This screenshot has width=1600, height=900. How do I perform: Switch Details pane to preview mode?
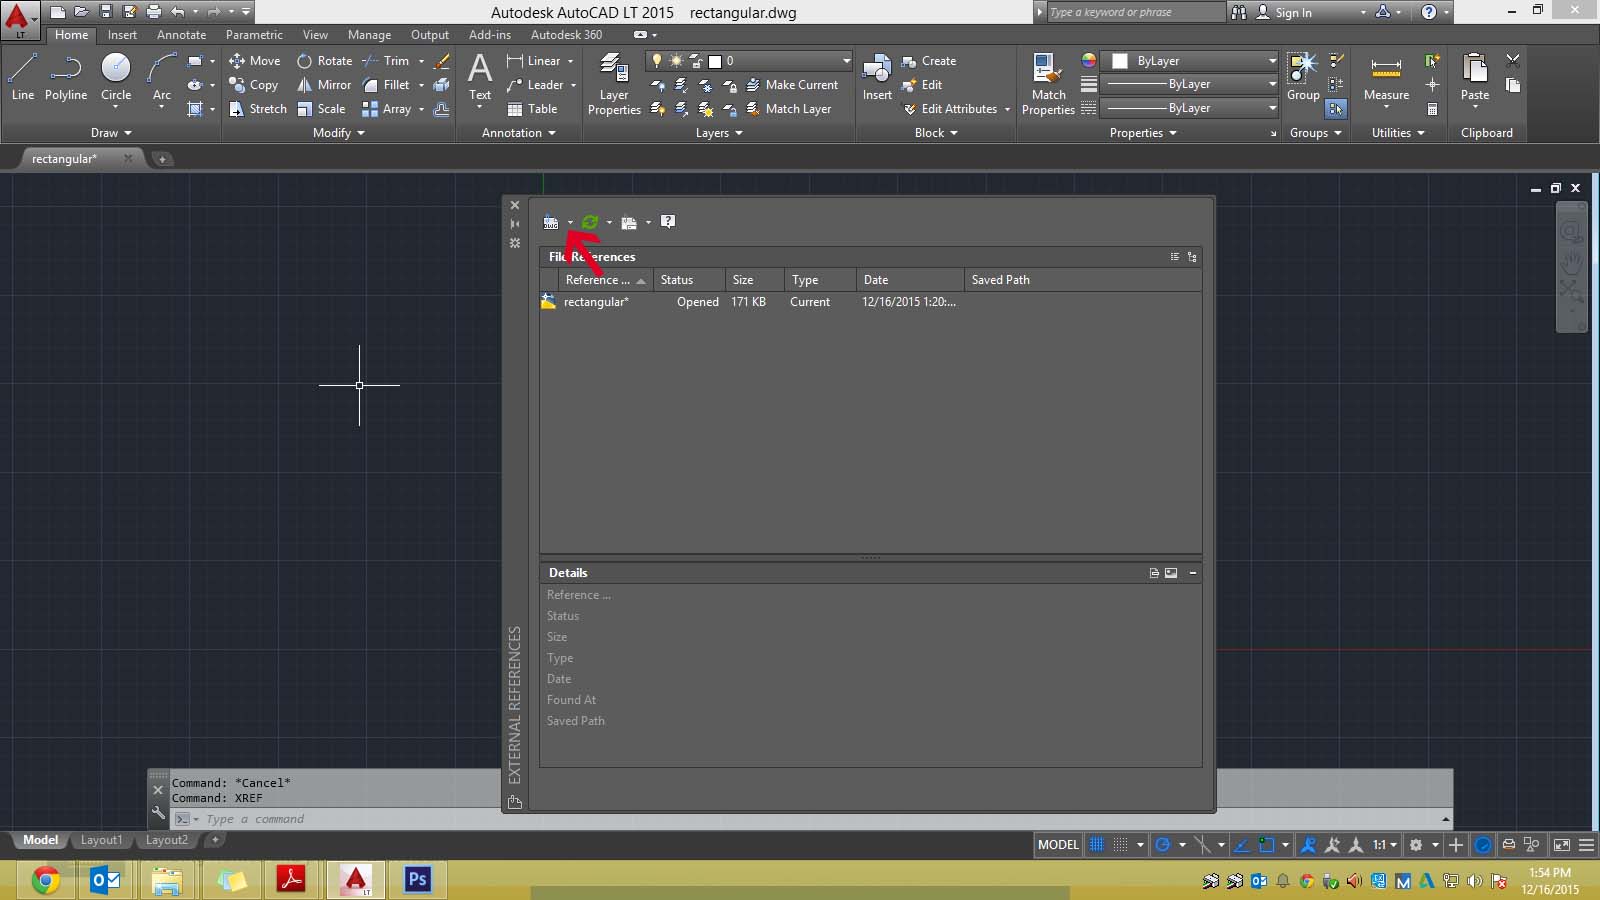tap(1171, 573)
